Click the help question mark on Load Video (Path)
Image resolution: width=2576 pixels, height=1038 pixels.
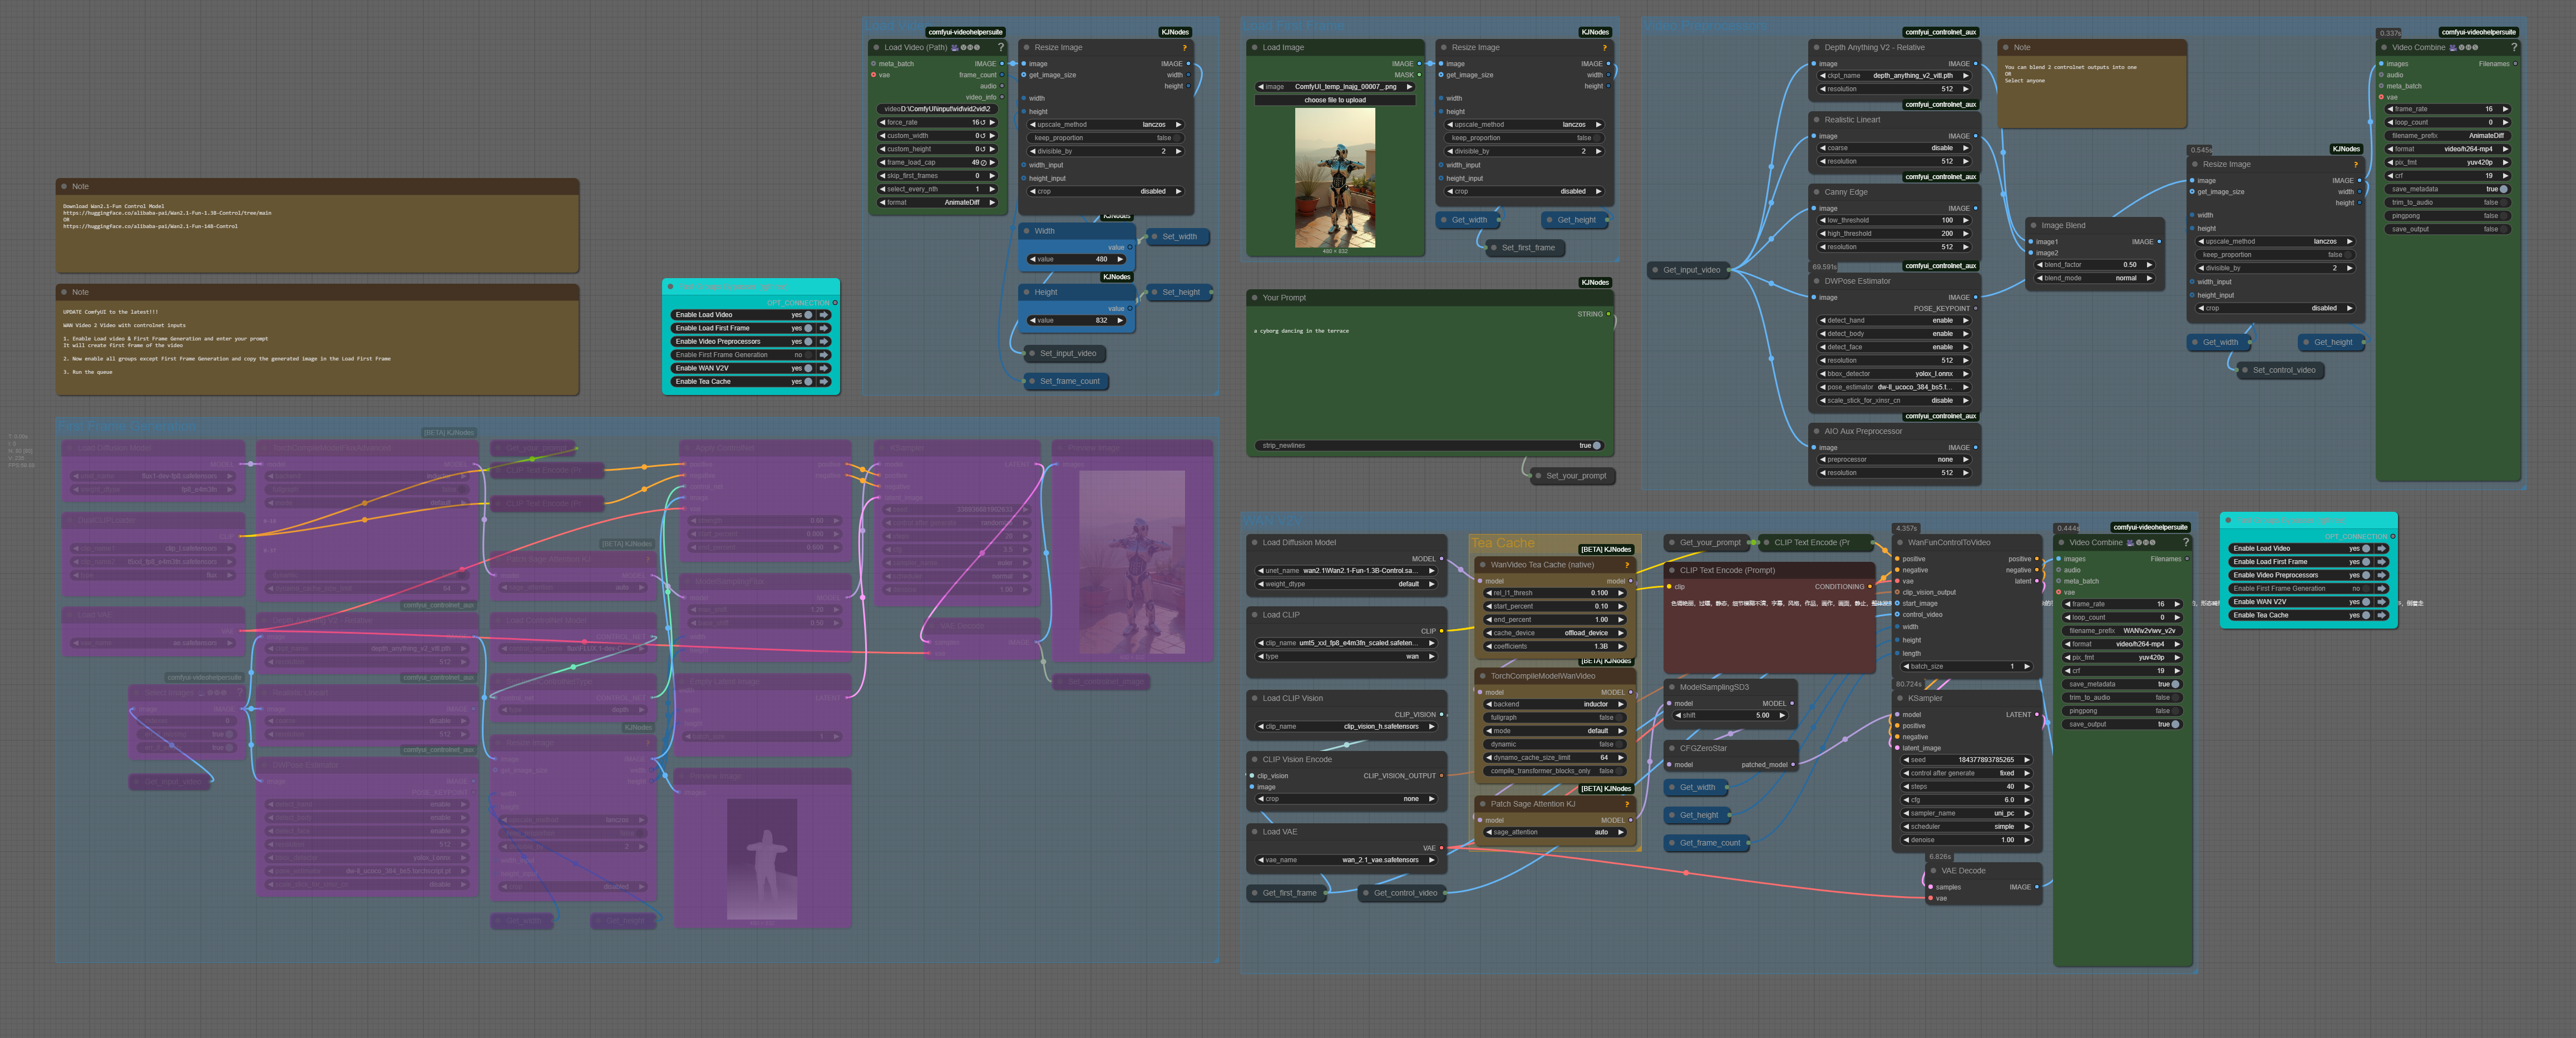(1001, 47)
